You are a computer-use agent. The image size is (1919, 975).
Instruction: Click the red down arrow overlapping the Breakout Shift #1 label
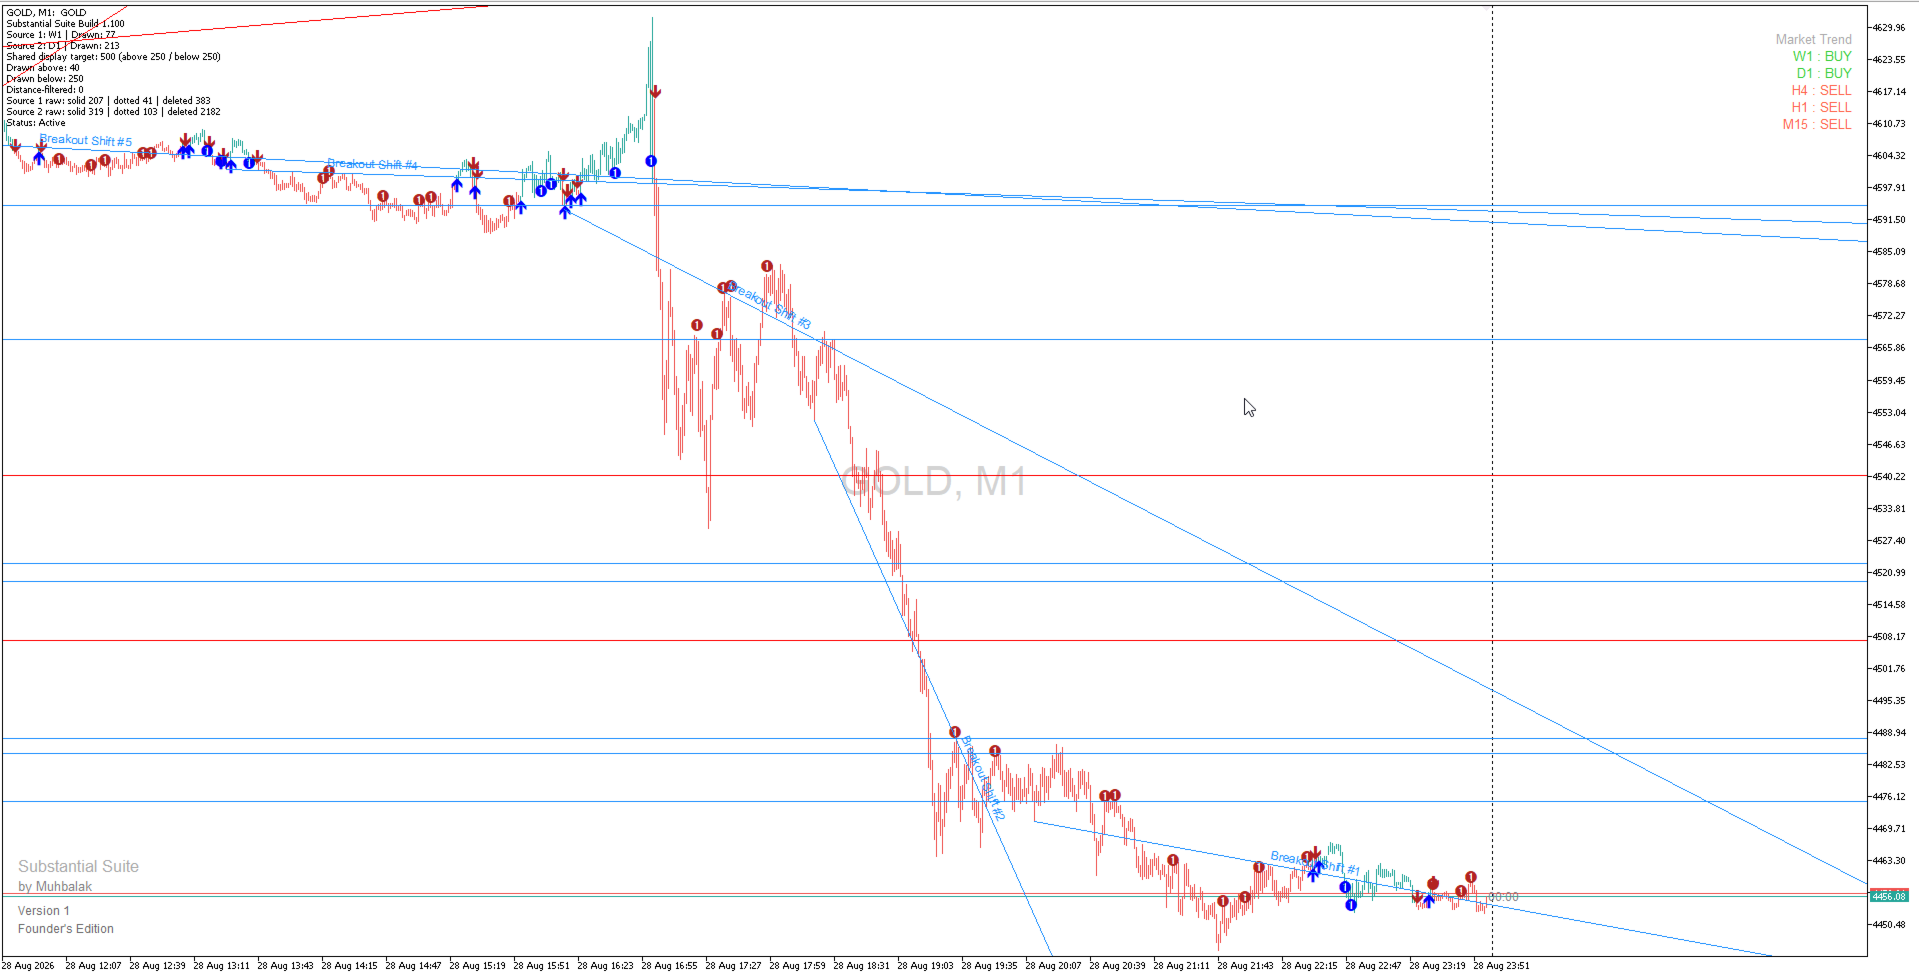click(x=1316, y=853)
